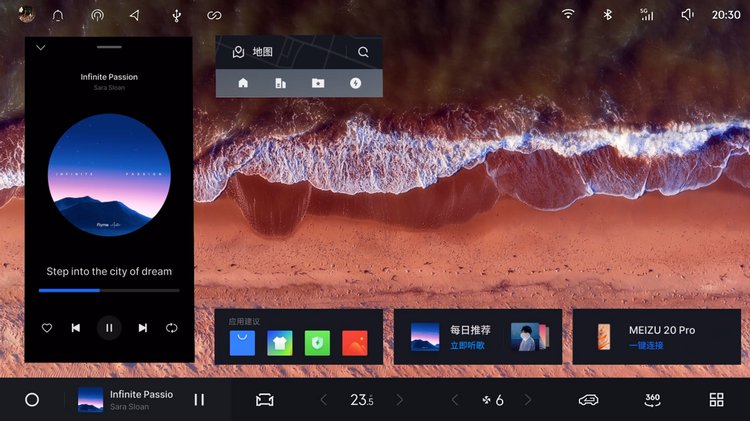750x421 pixels.
Task: Toggle repeat mode in the music player
Action: (172, 327)
